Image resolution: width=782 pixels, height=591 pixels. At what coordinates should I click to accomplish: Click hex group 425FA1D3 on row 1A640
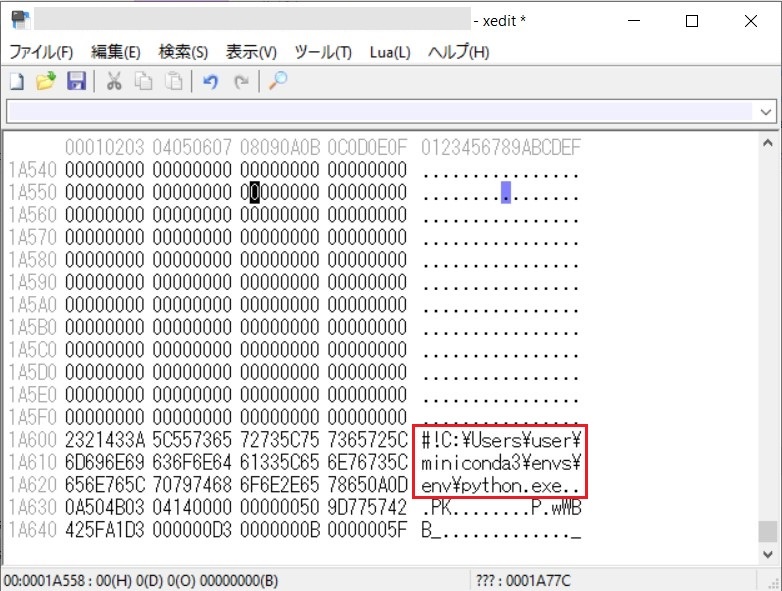pos(105,530)
